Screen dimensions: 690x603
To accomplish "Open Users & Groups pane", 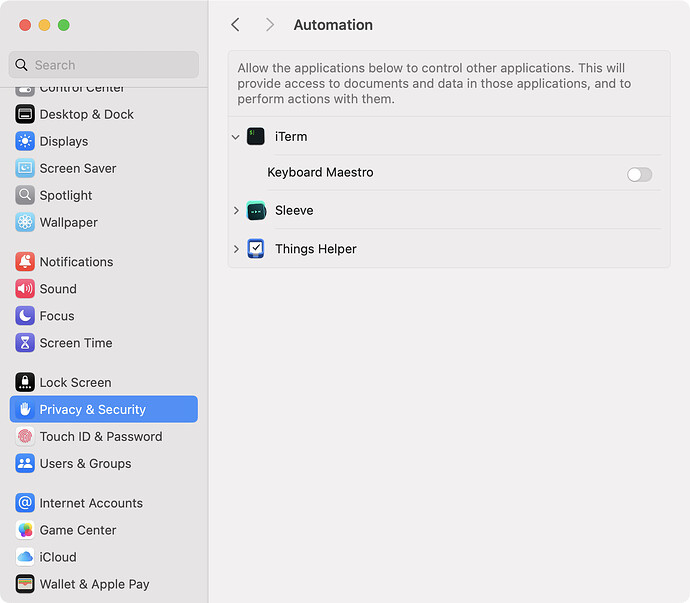I will coord(85,464).
